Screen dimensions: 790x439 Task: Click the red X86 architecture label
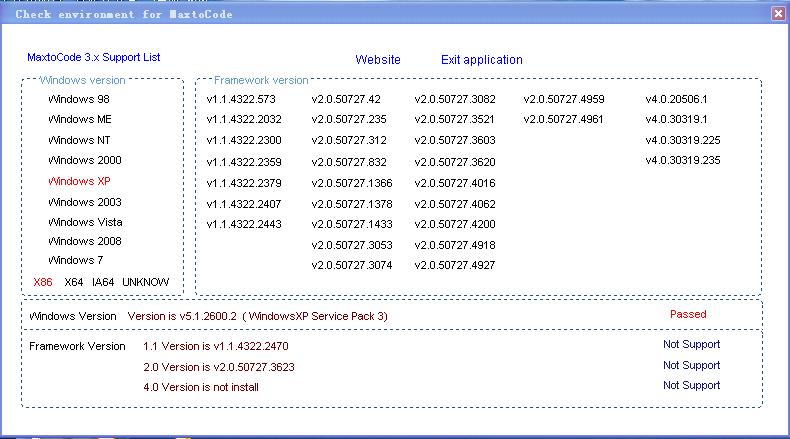(43, 282)
